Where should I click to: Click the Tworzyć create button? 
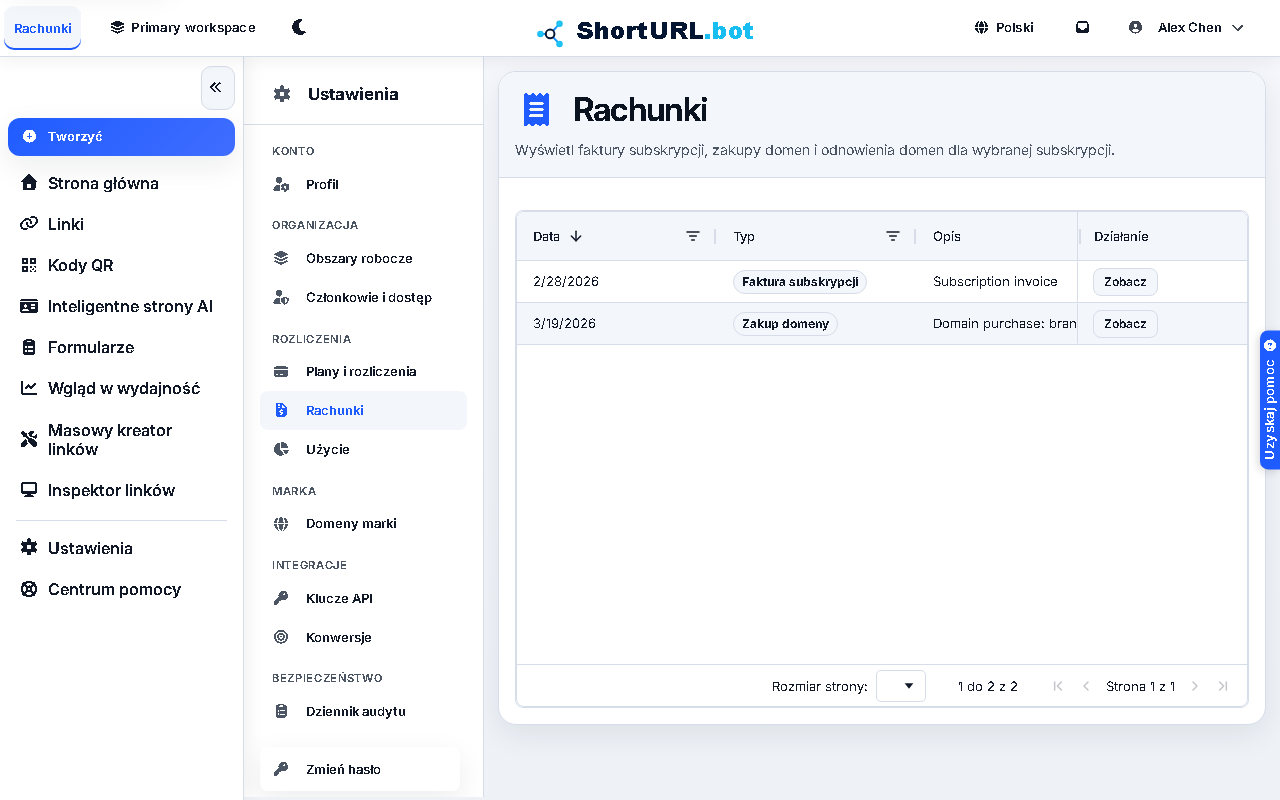coord(121,137)
